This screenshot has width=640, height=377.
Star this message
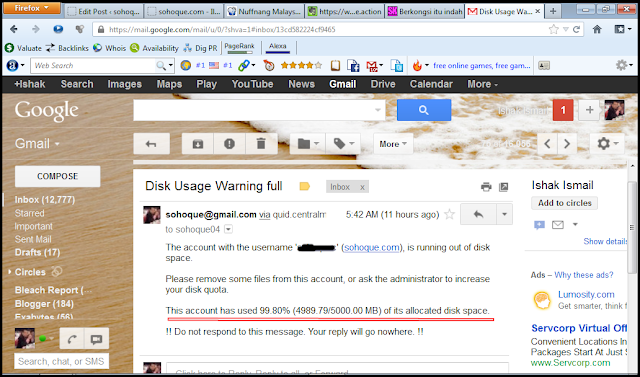pyautogui.click(x=449, y=214)
